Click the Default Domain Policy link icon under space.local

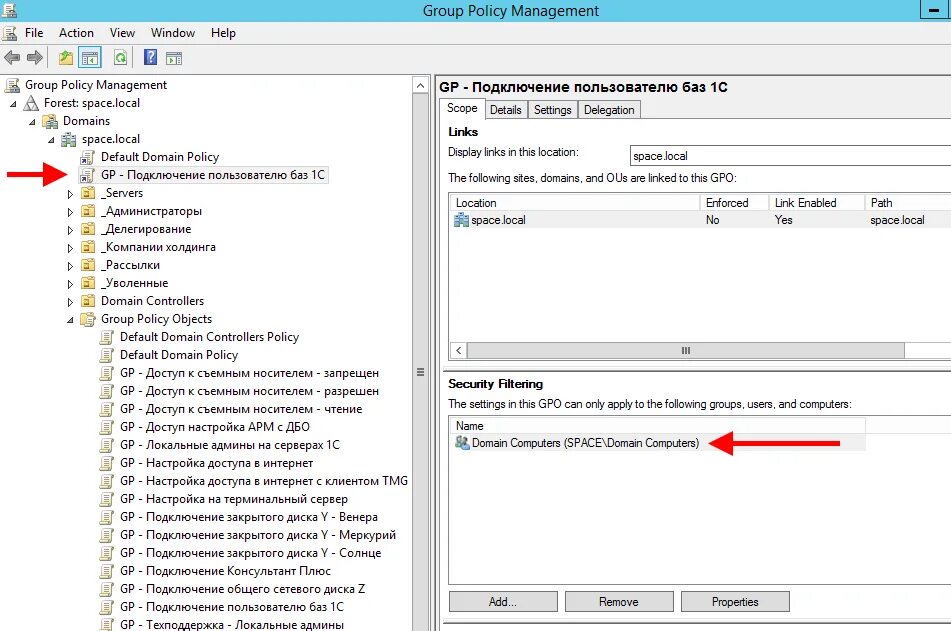click(88, 157)
